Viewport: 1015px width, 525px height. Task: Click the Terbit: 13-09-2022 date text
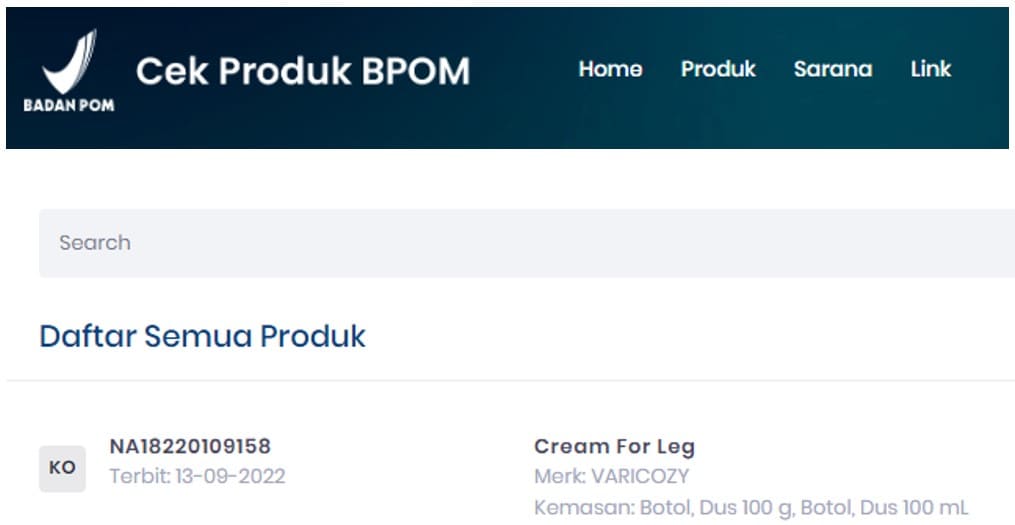tap(197, 476)
